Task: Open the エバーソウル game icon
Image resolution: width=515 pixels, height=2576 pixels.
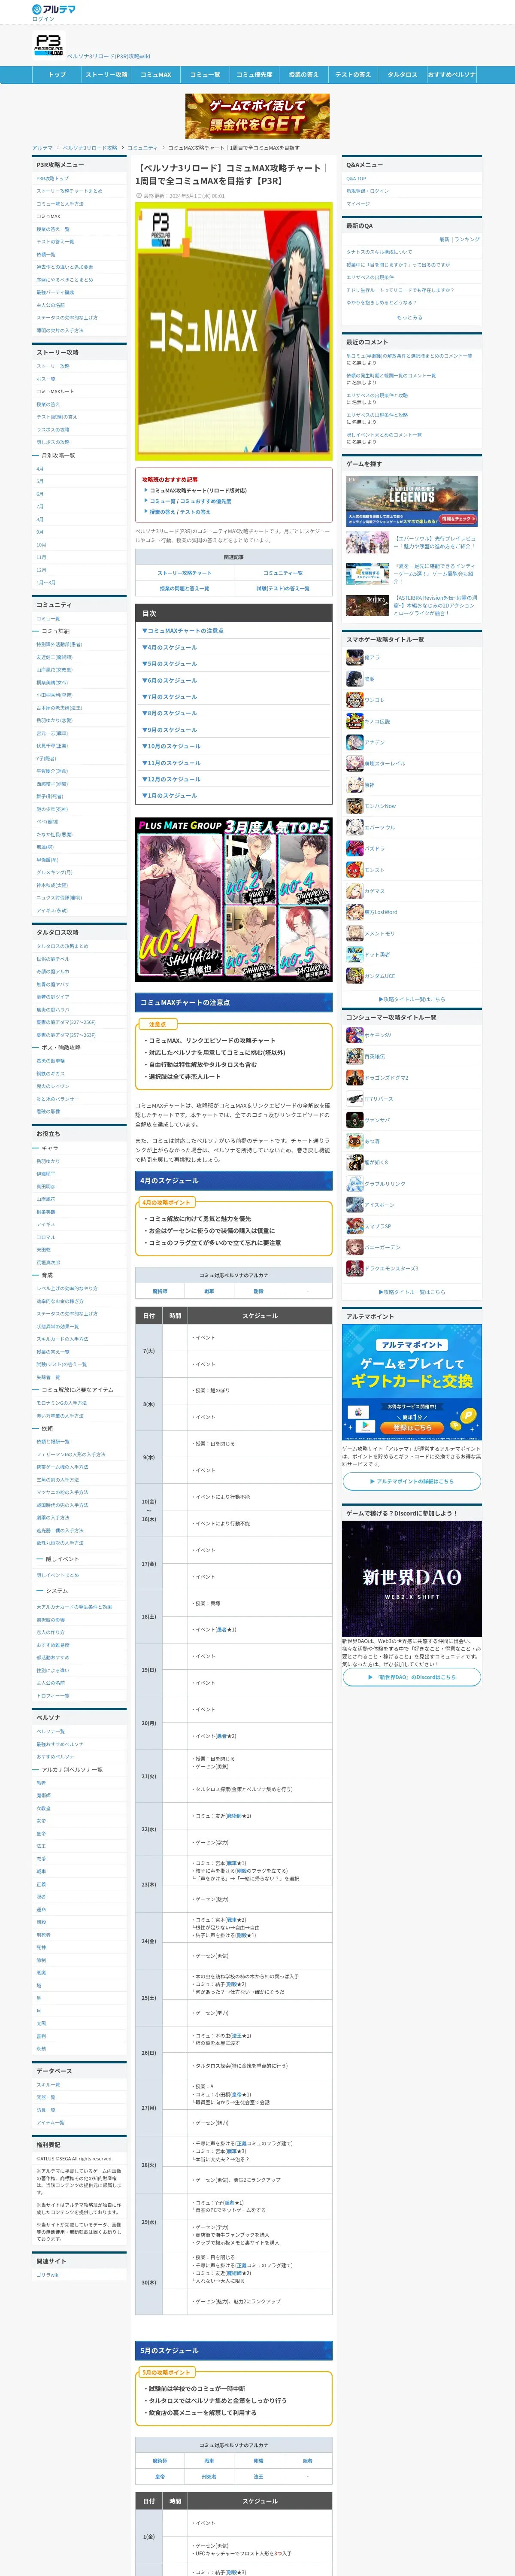Action: 354,827
